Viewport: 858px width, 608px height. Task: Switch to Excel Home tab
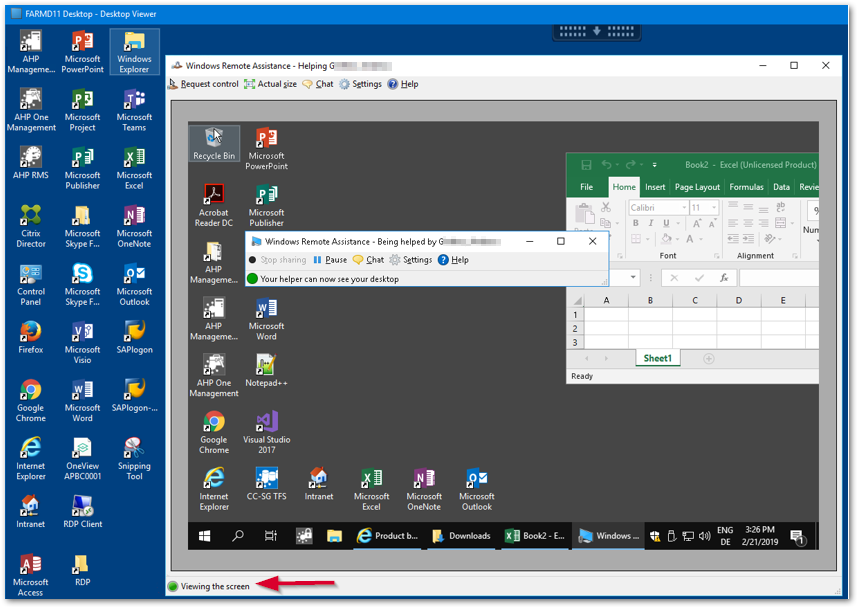(624, 187)
